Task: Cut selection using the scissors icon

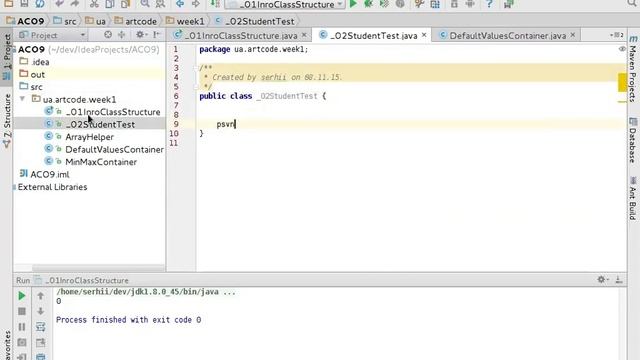Action: 94,4
